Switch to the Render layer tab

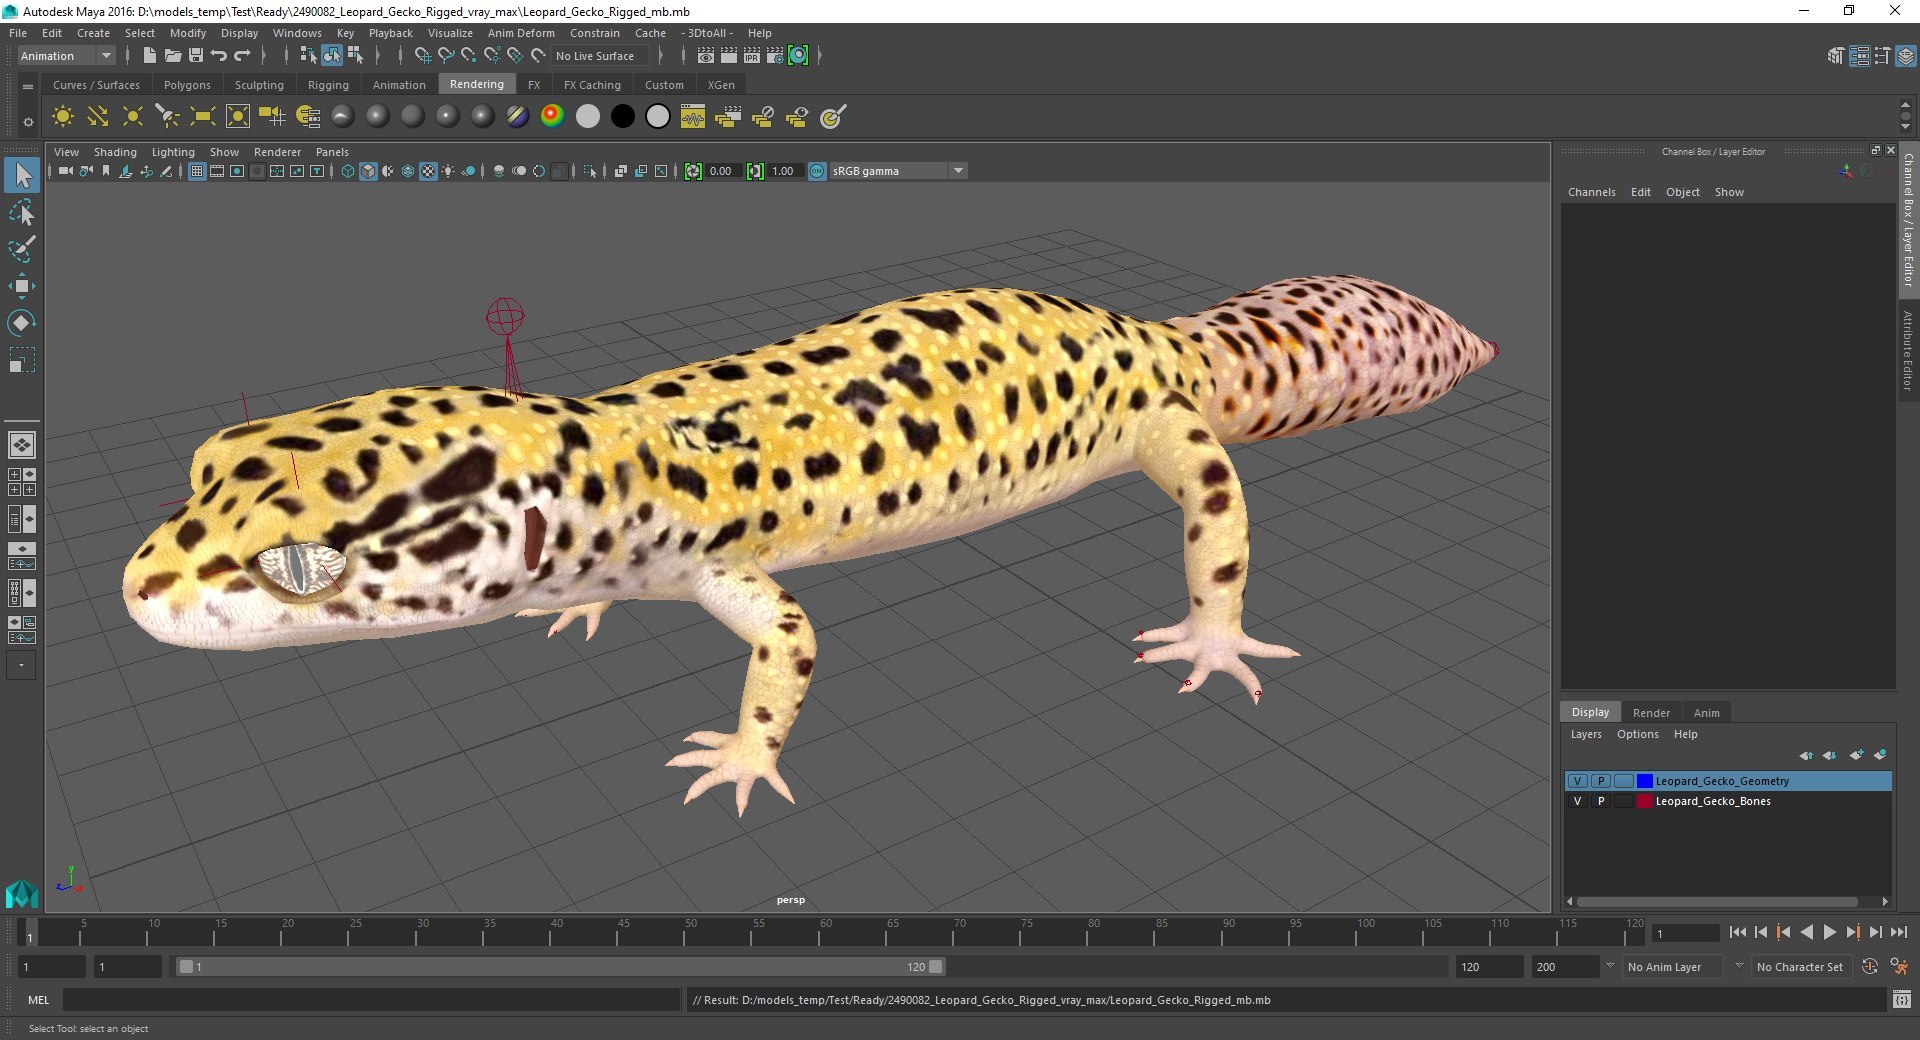coord(1651,713)
